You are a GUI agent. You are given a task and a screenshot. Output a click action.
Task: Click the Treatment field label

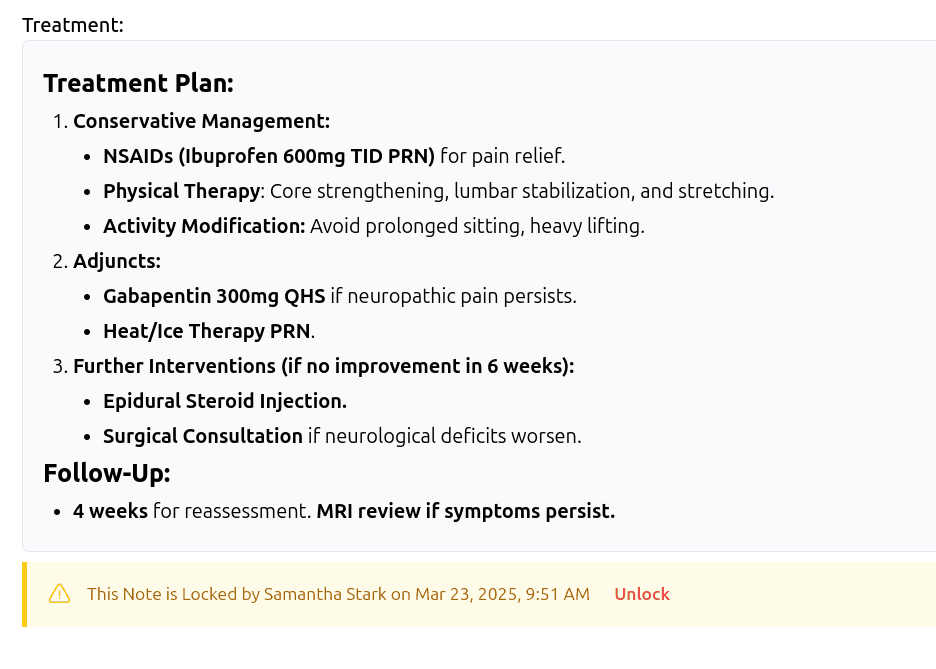73,25
